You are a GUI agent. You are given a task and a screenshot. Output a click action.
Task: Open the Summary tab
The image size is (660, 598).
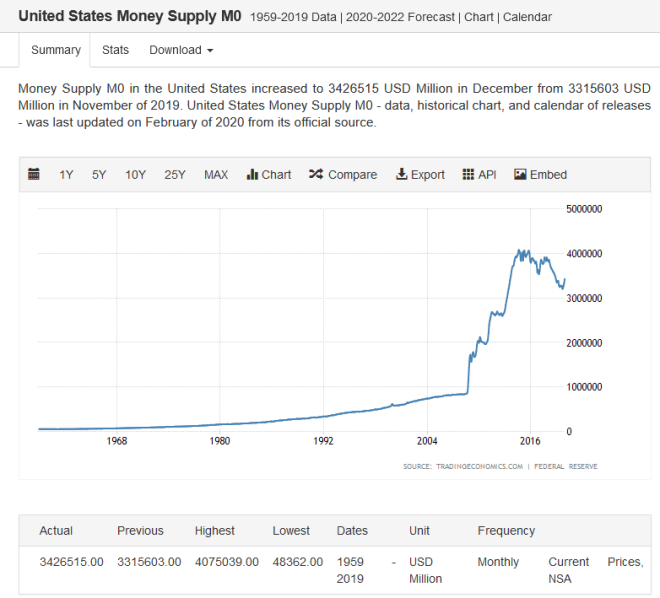56,50
